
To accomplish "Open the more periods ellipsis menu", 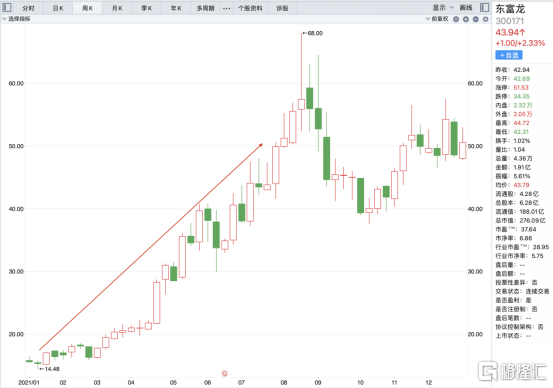I will point(226,8).
